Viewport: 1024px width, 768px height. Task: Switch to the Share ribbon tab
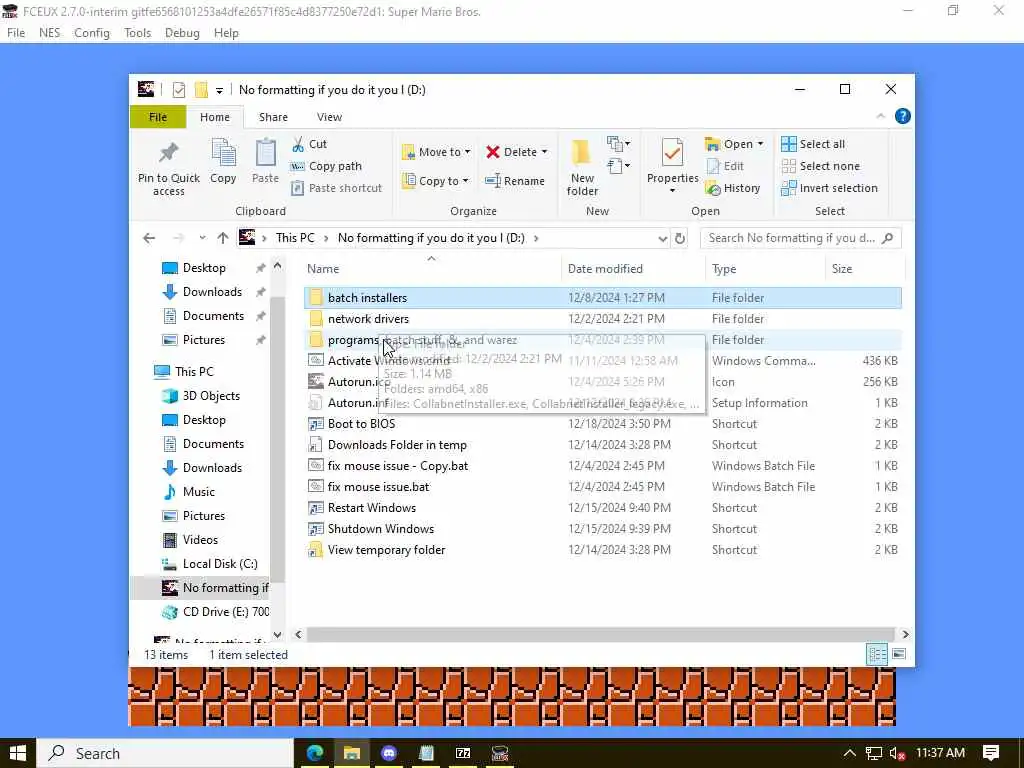pos(273,117)
